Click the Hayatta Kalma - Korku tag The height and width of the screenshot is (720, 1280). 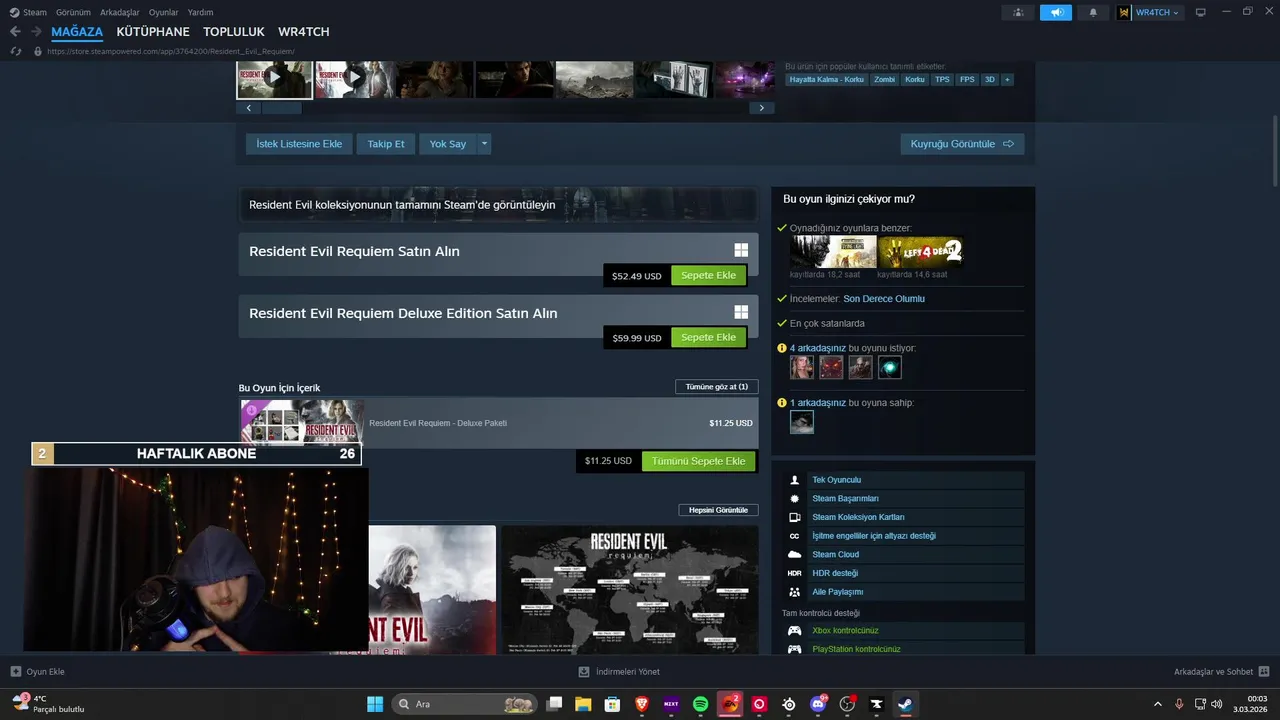click(827, 79)
